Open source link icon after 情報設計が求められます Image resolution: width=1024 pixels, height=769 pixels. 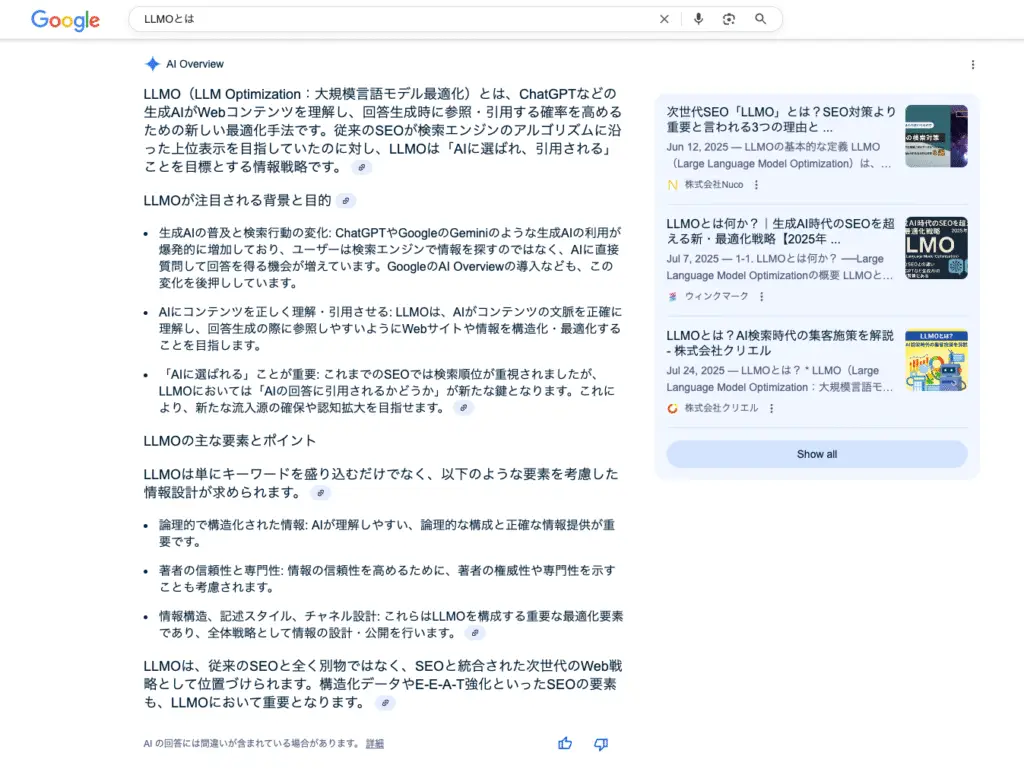click(x=320, y=493)
